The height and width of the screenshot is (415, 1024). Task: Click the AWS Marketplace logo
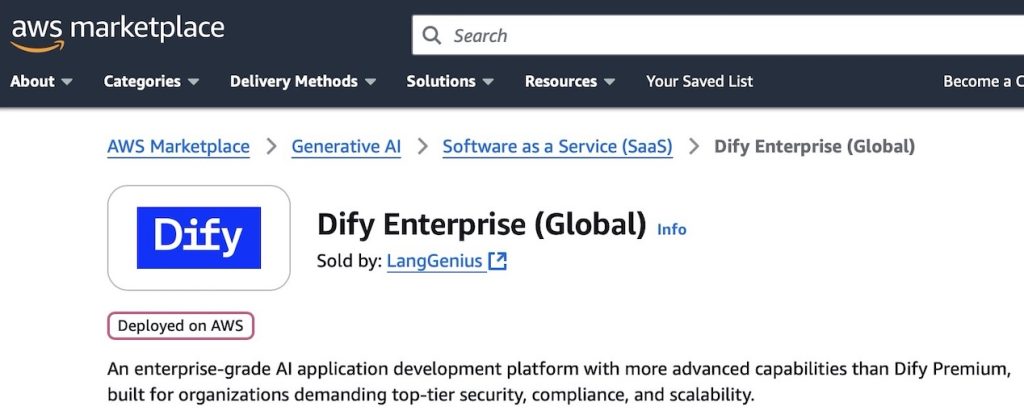click(117, 32)
